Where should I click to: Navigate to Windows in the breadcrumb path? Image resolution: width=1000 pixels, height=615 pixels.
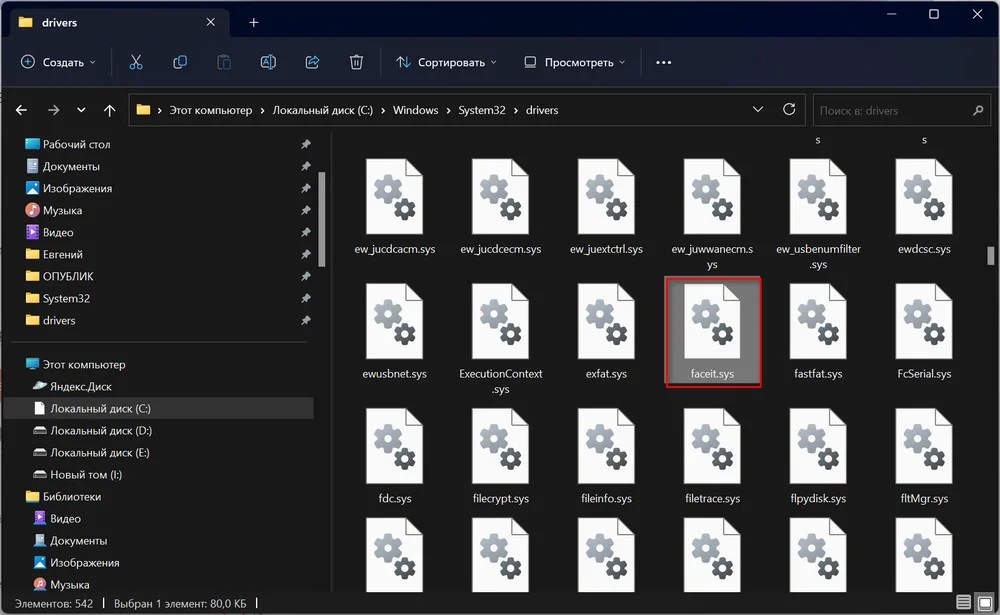point(416,110)
